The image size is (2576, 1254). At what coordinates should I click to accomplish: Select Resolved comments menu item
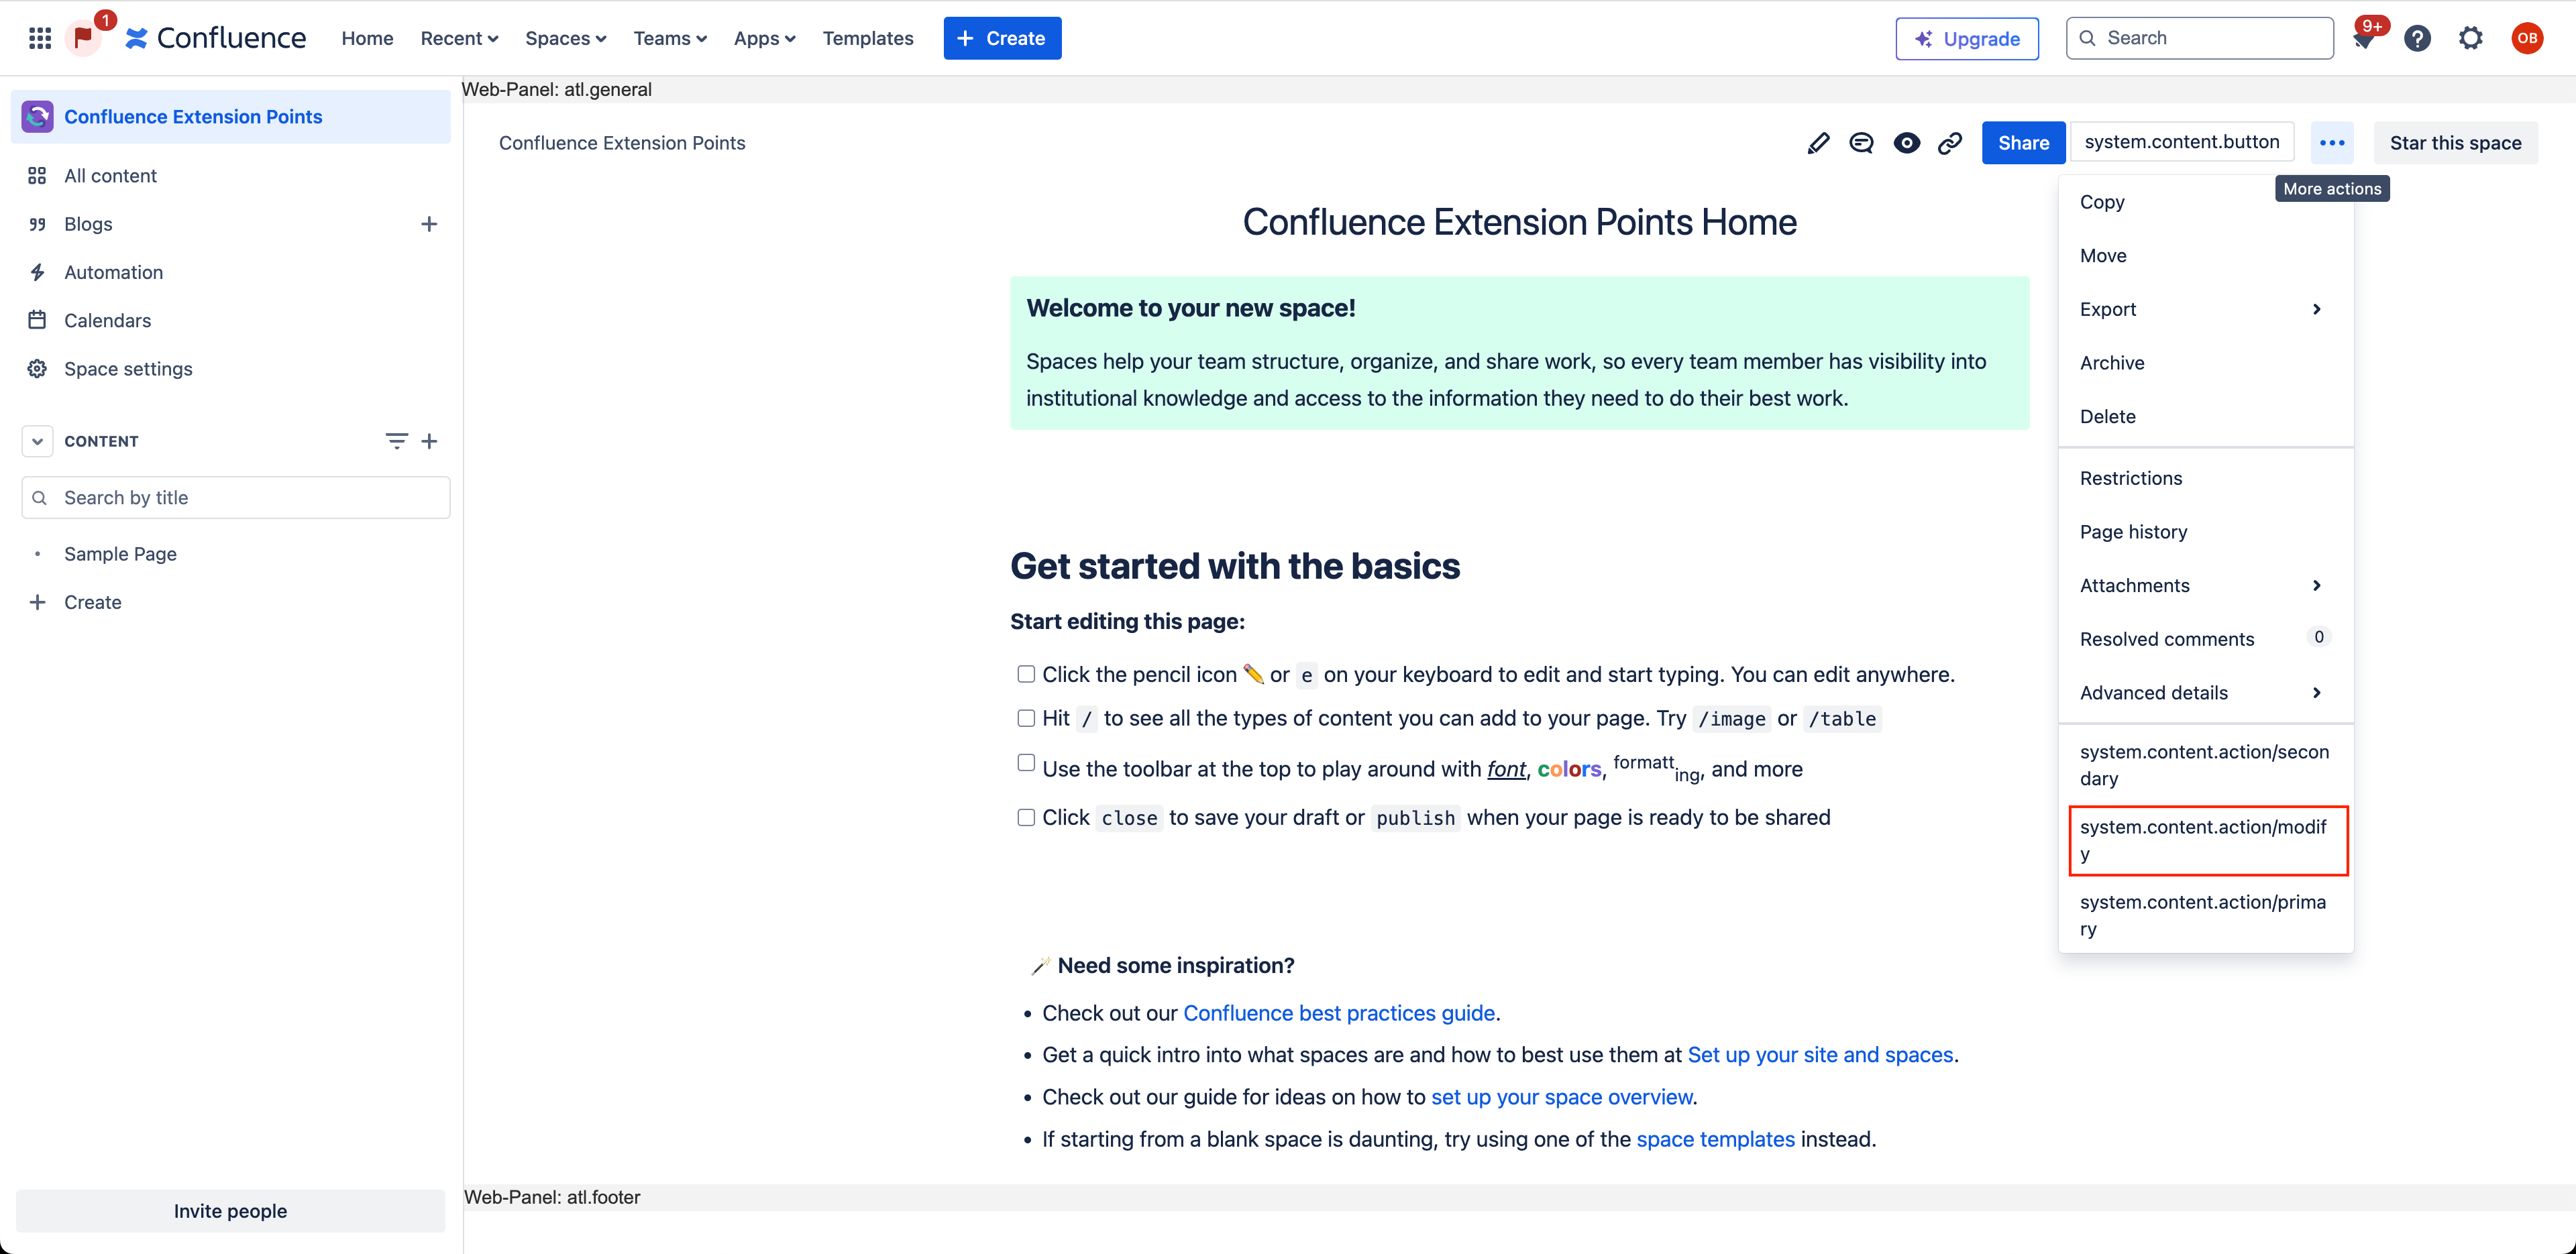(x=2205, y=638)
